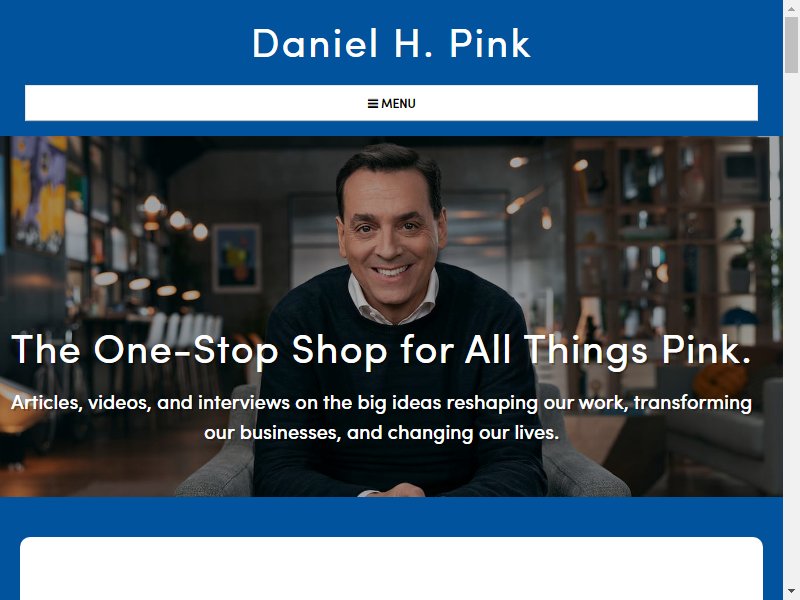Screen dimensions: 800x600
Task: Select the word MENU in the white bar
Action: (x=398, y=104)
